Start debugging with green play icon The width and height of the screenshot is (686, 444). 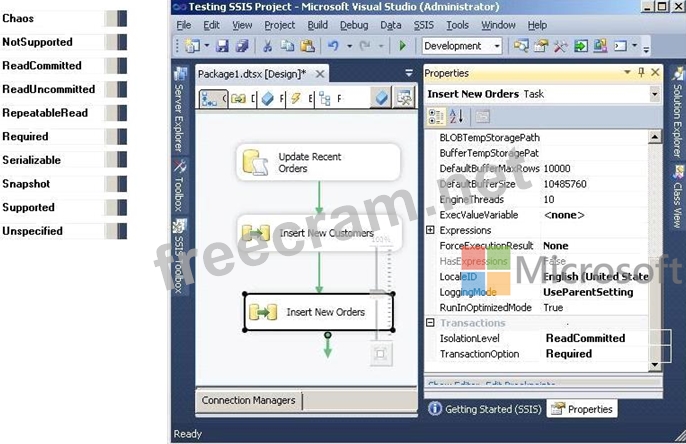(x=402, y=46)
